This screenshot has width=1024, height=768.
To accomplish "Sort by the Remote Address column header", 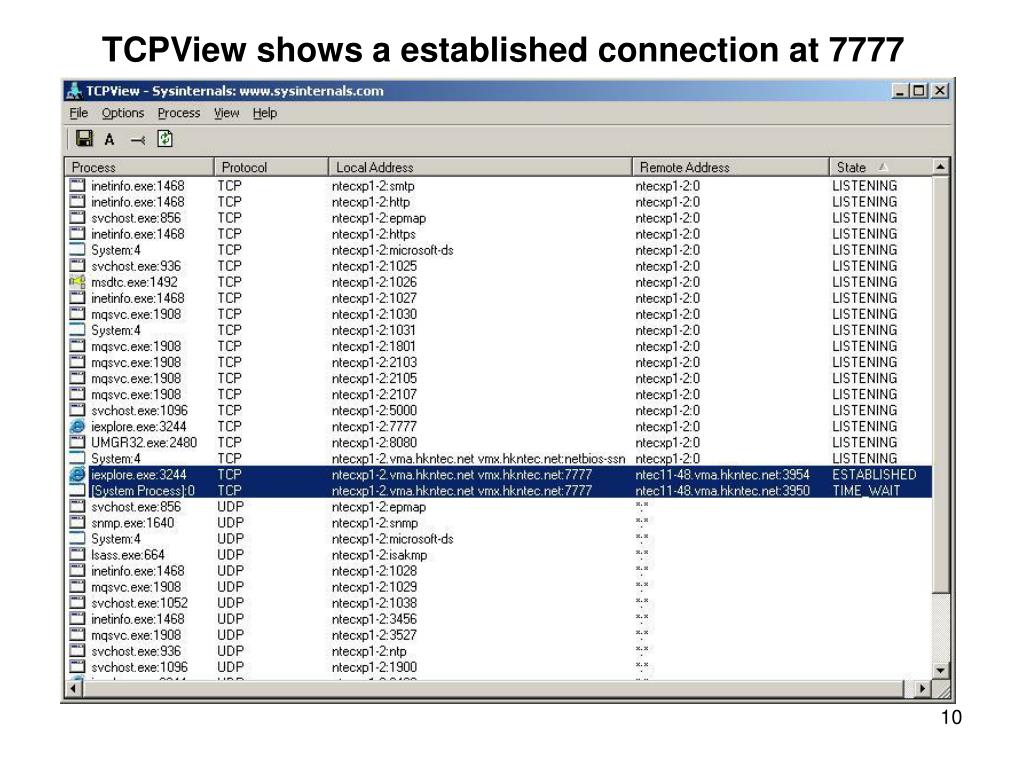I will coord(730,167).
